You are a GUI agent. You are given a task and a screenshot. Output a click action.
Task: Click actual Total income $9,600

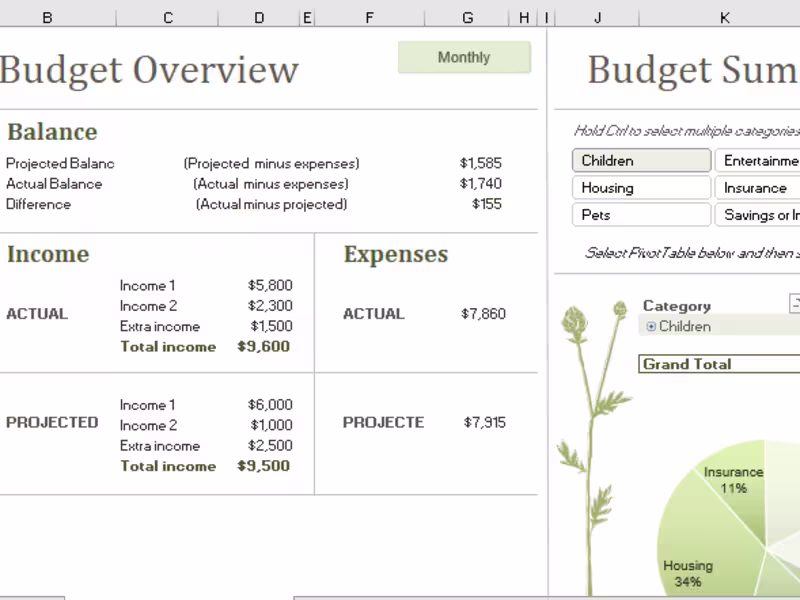pos(263,346)
